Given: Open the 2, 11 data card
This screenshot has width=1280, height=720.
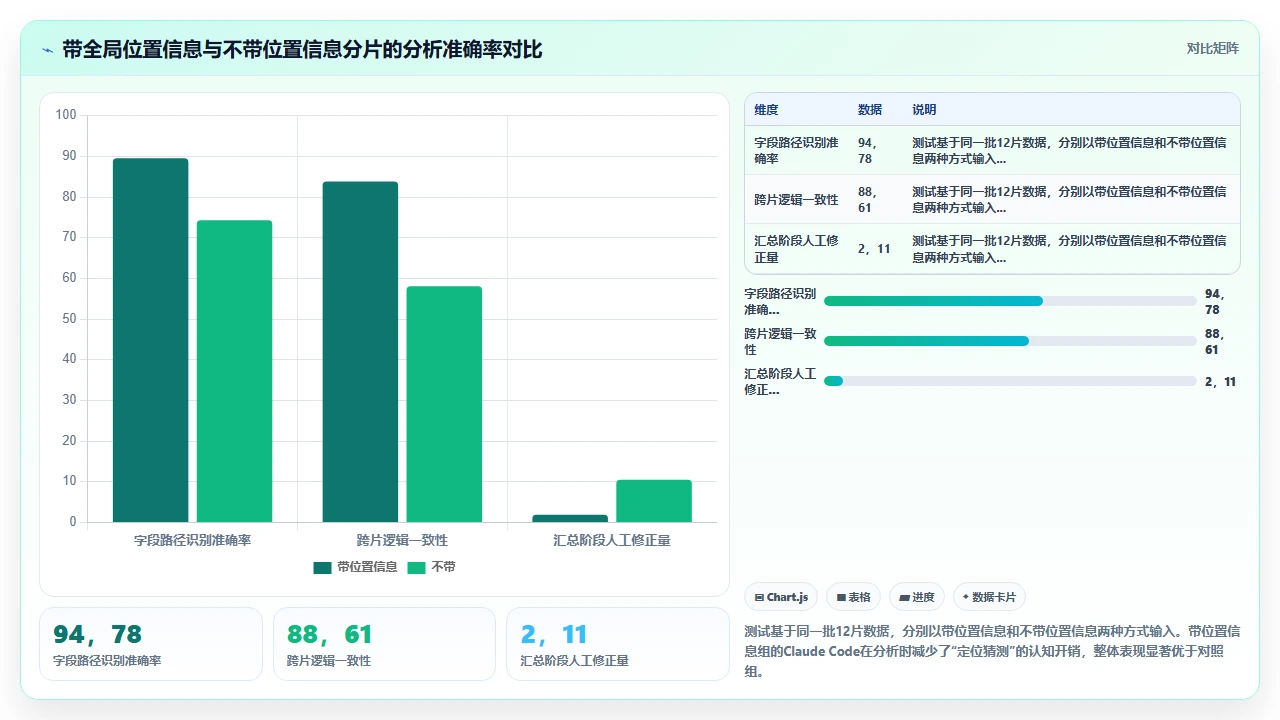Looking at the screenshot, I should 618,644.
